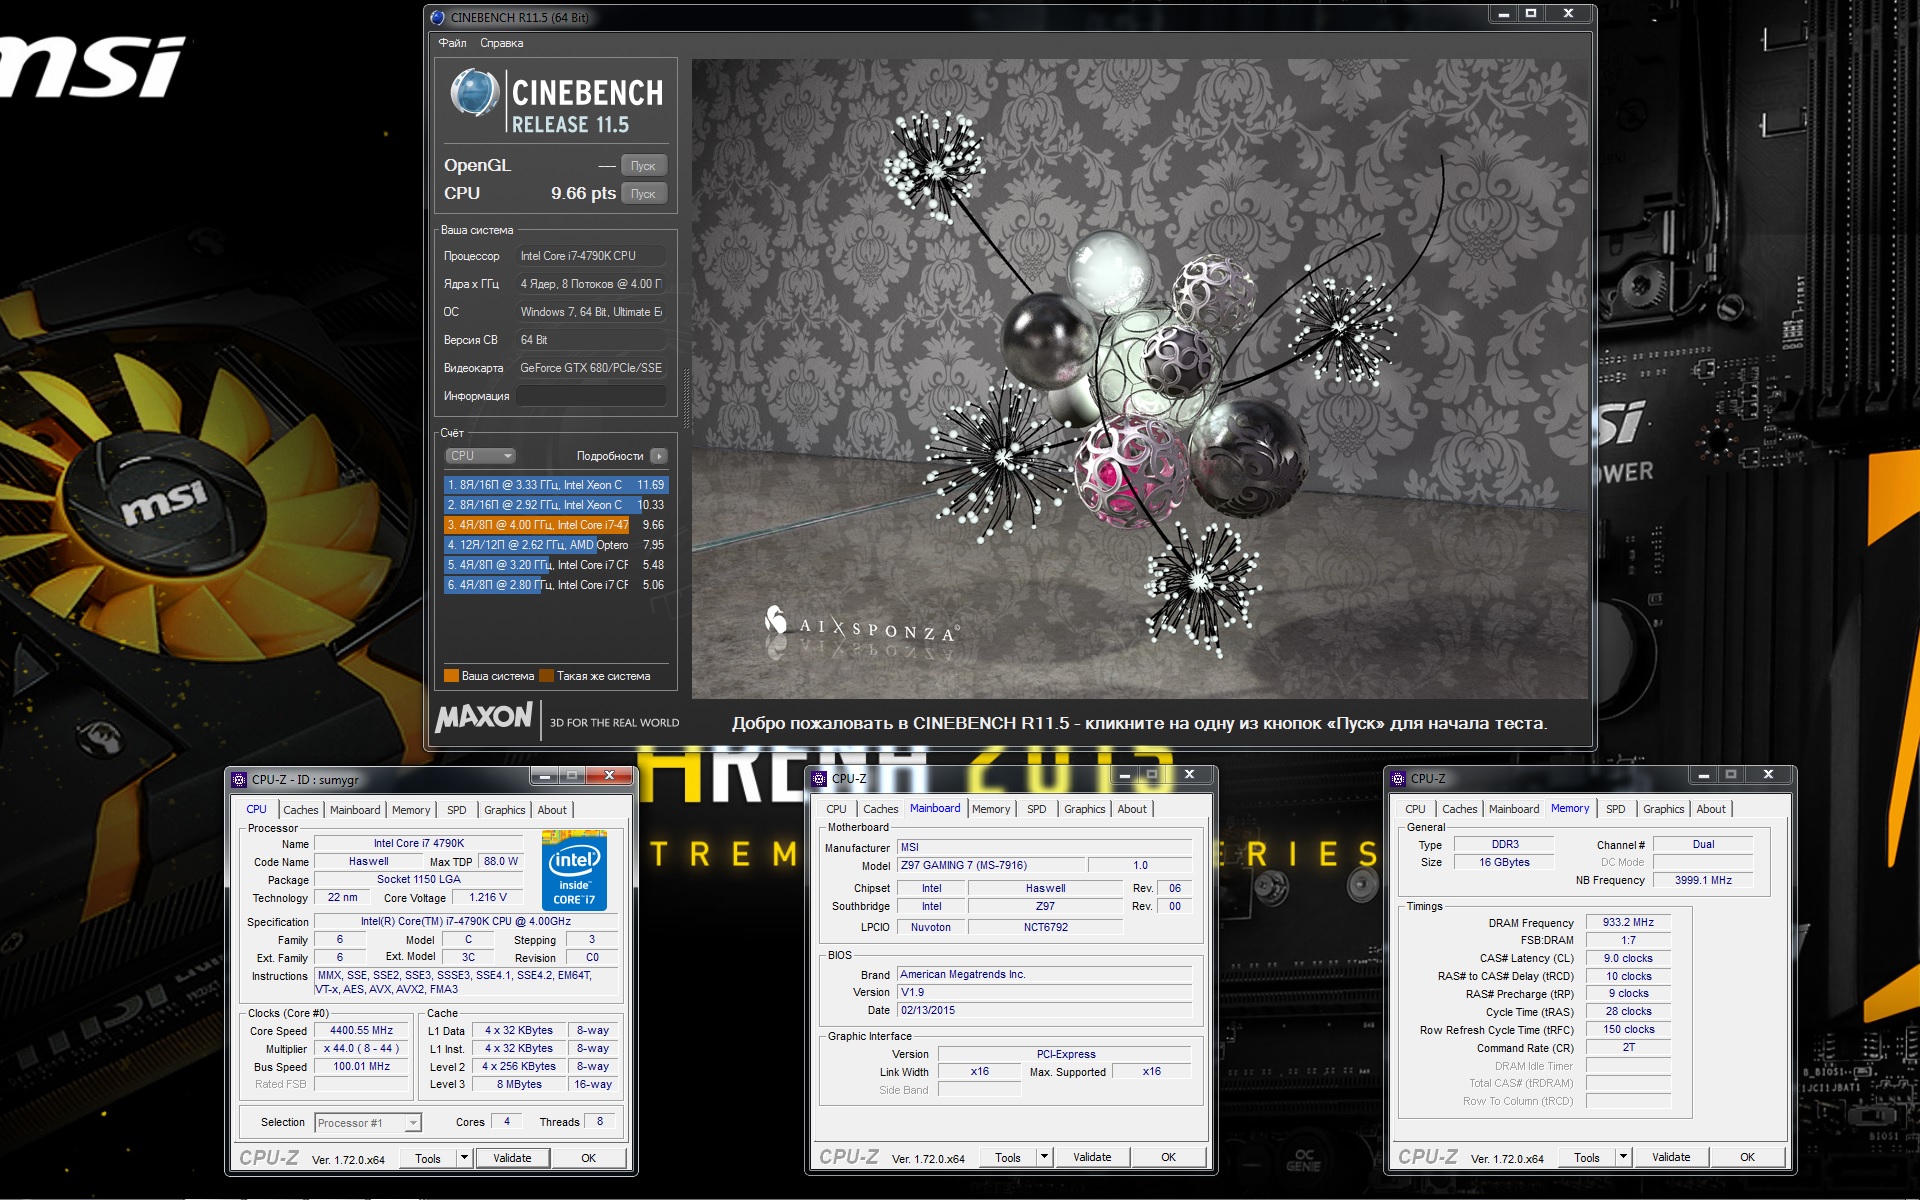Open Graphics tab in Mainboard CPU-Z window
The height and width of the screenshot is (1200, 1920).
click(1084, 809)
